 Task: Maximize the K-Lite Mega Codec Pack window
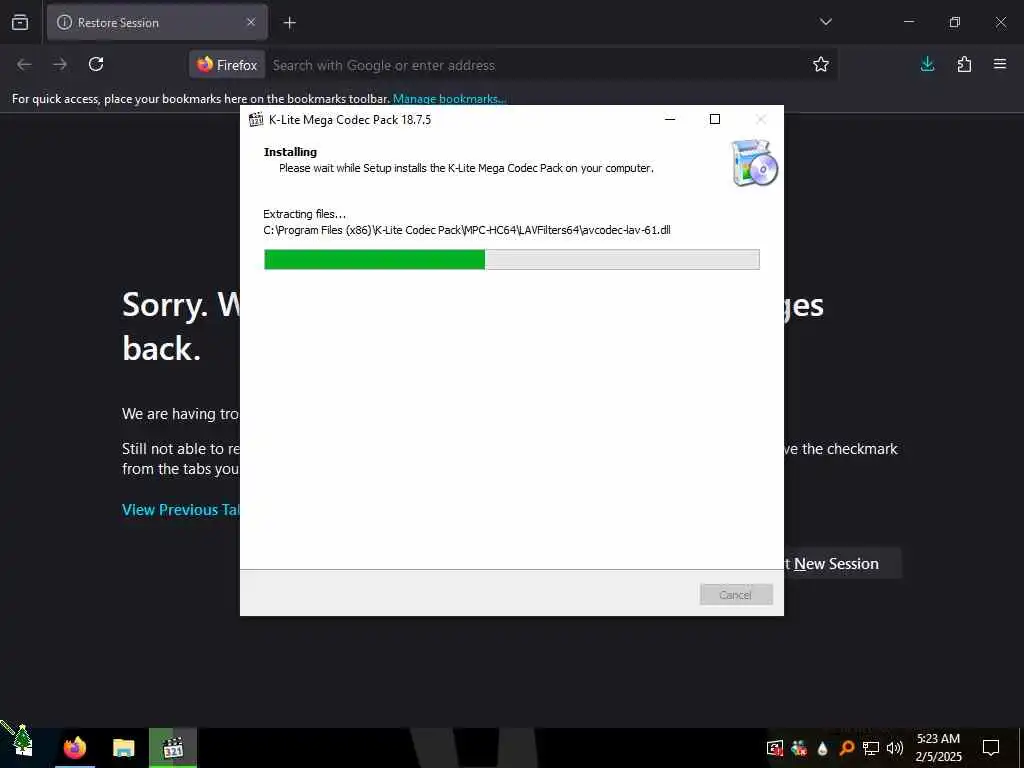tap(714, 119)
